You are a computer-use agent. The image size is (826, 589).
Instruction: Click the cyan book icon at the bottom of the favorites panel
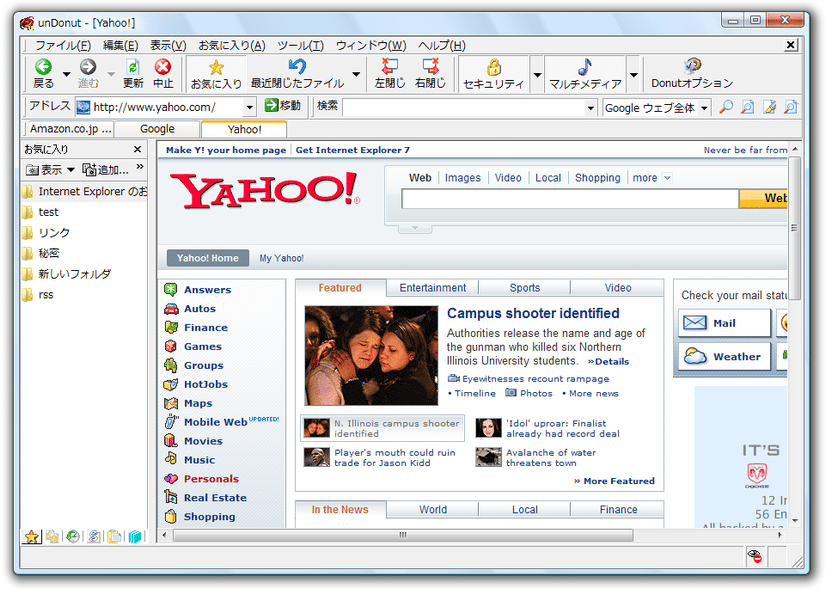[135, 536]
